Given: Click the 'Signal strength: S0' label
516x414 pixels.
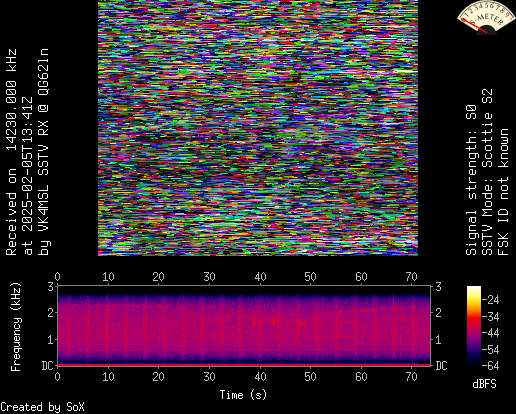Looking at the screenshot, I should pos(471,180).
